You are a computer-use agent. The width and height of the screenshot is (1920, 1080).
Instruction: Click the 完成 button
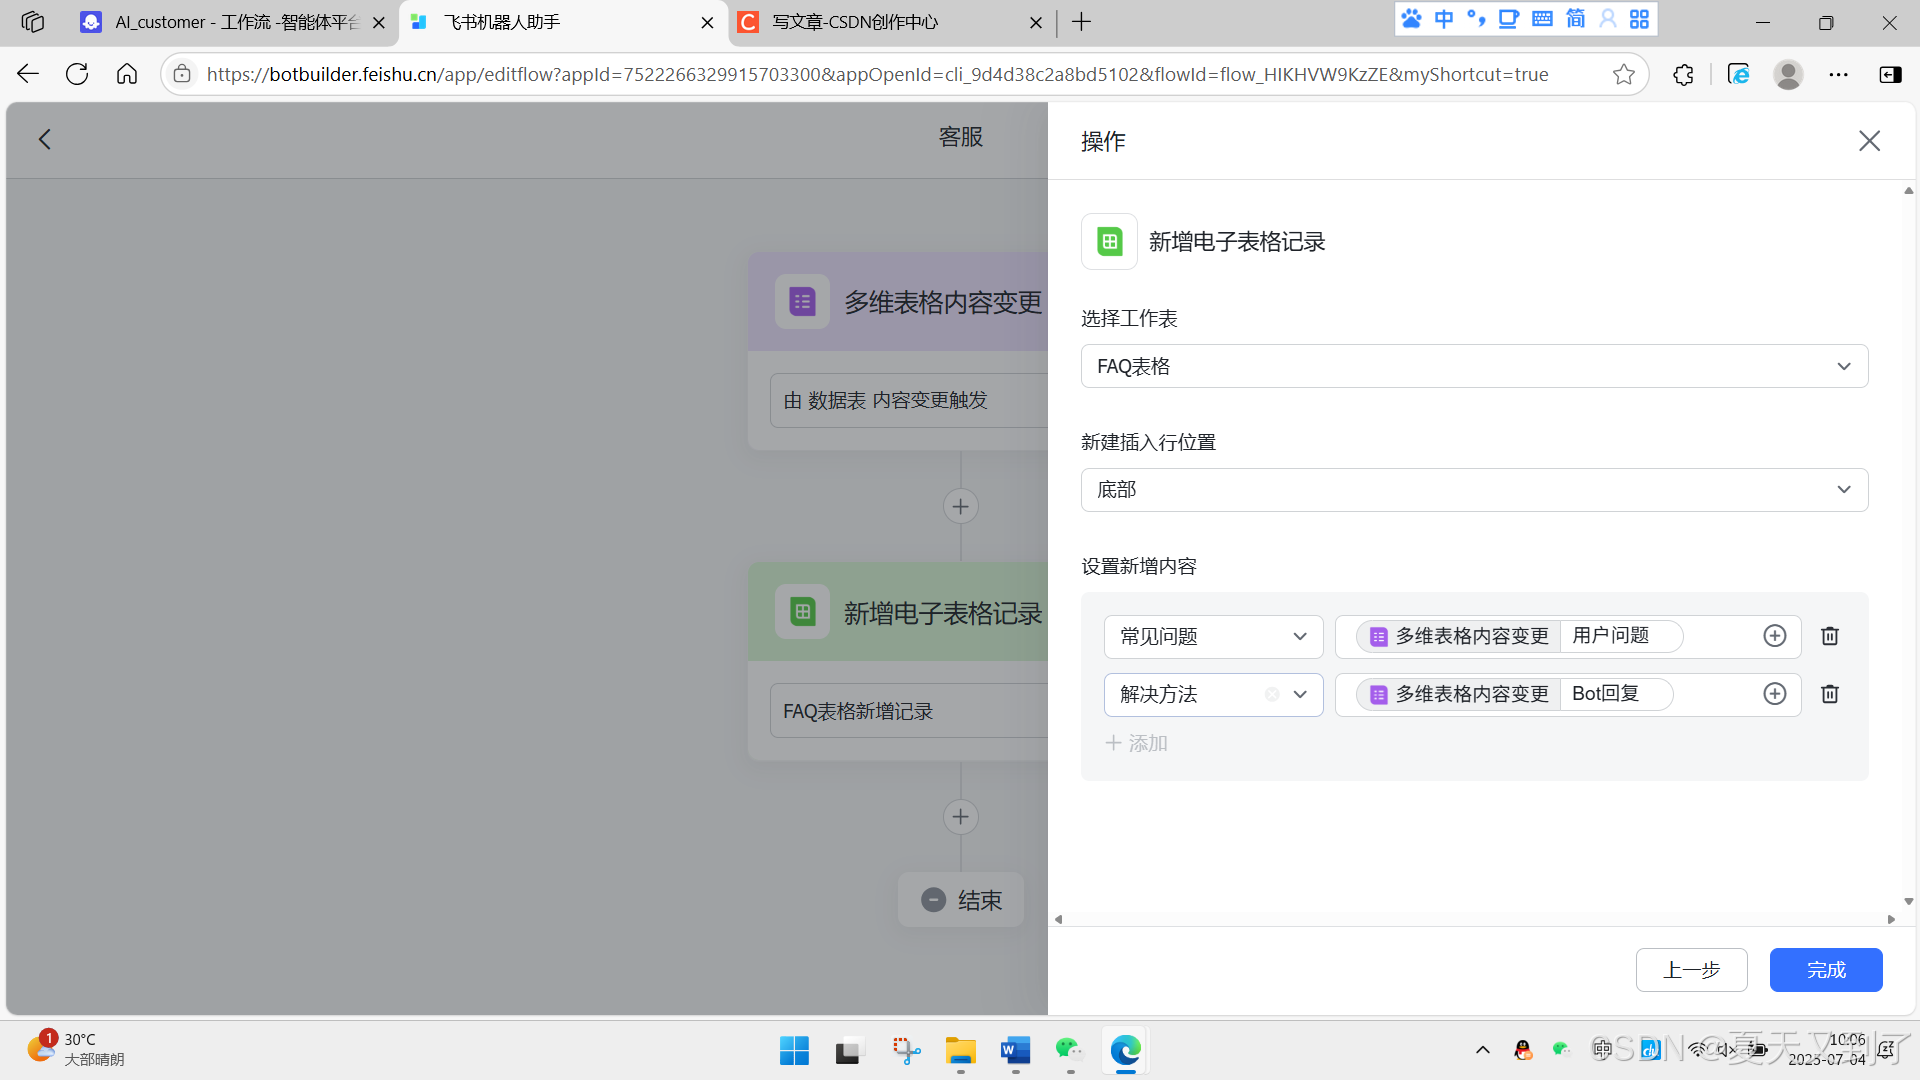pos(1825,970)
